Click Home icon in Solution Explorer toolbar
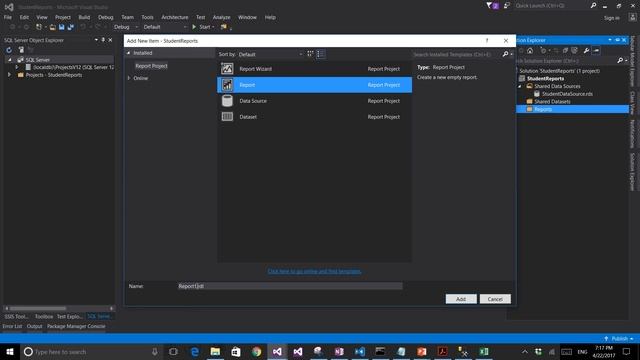The width and height of the screenshot is (640, 360). (x=530, y=51)
